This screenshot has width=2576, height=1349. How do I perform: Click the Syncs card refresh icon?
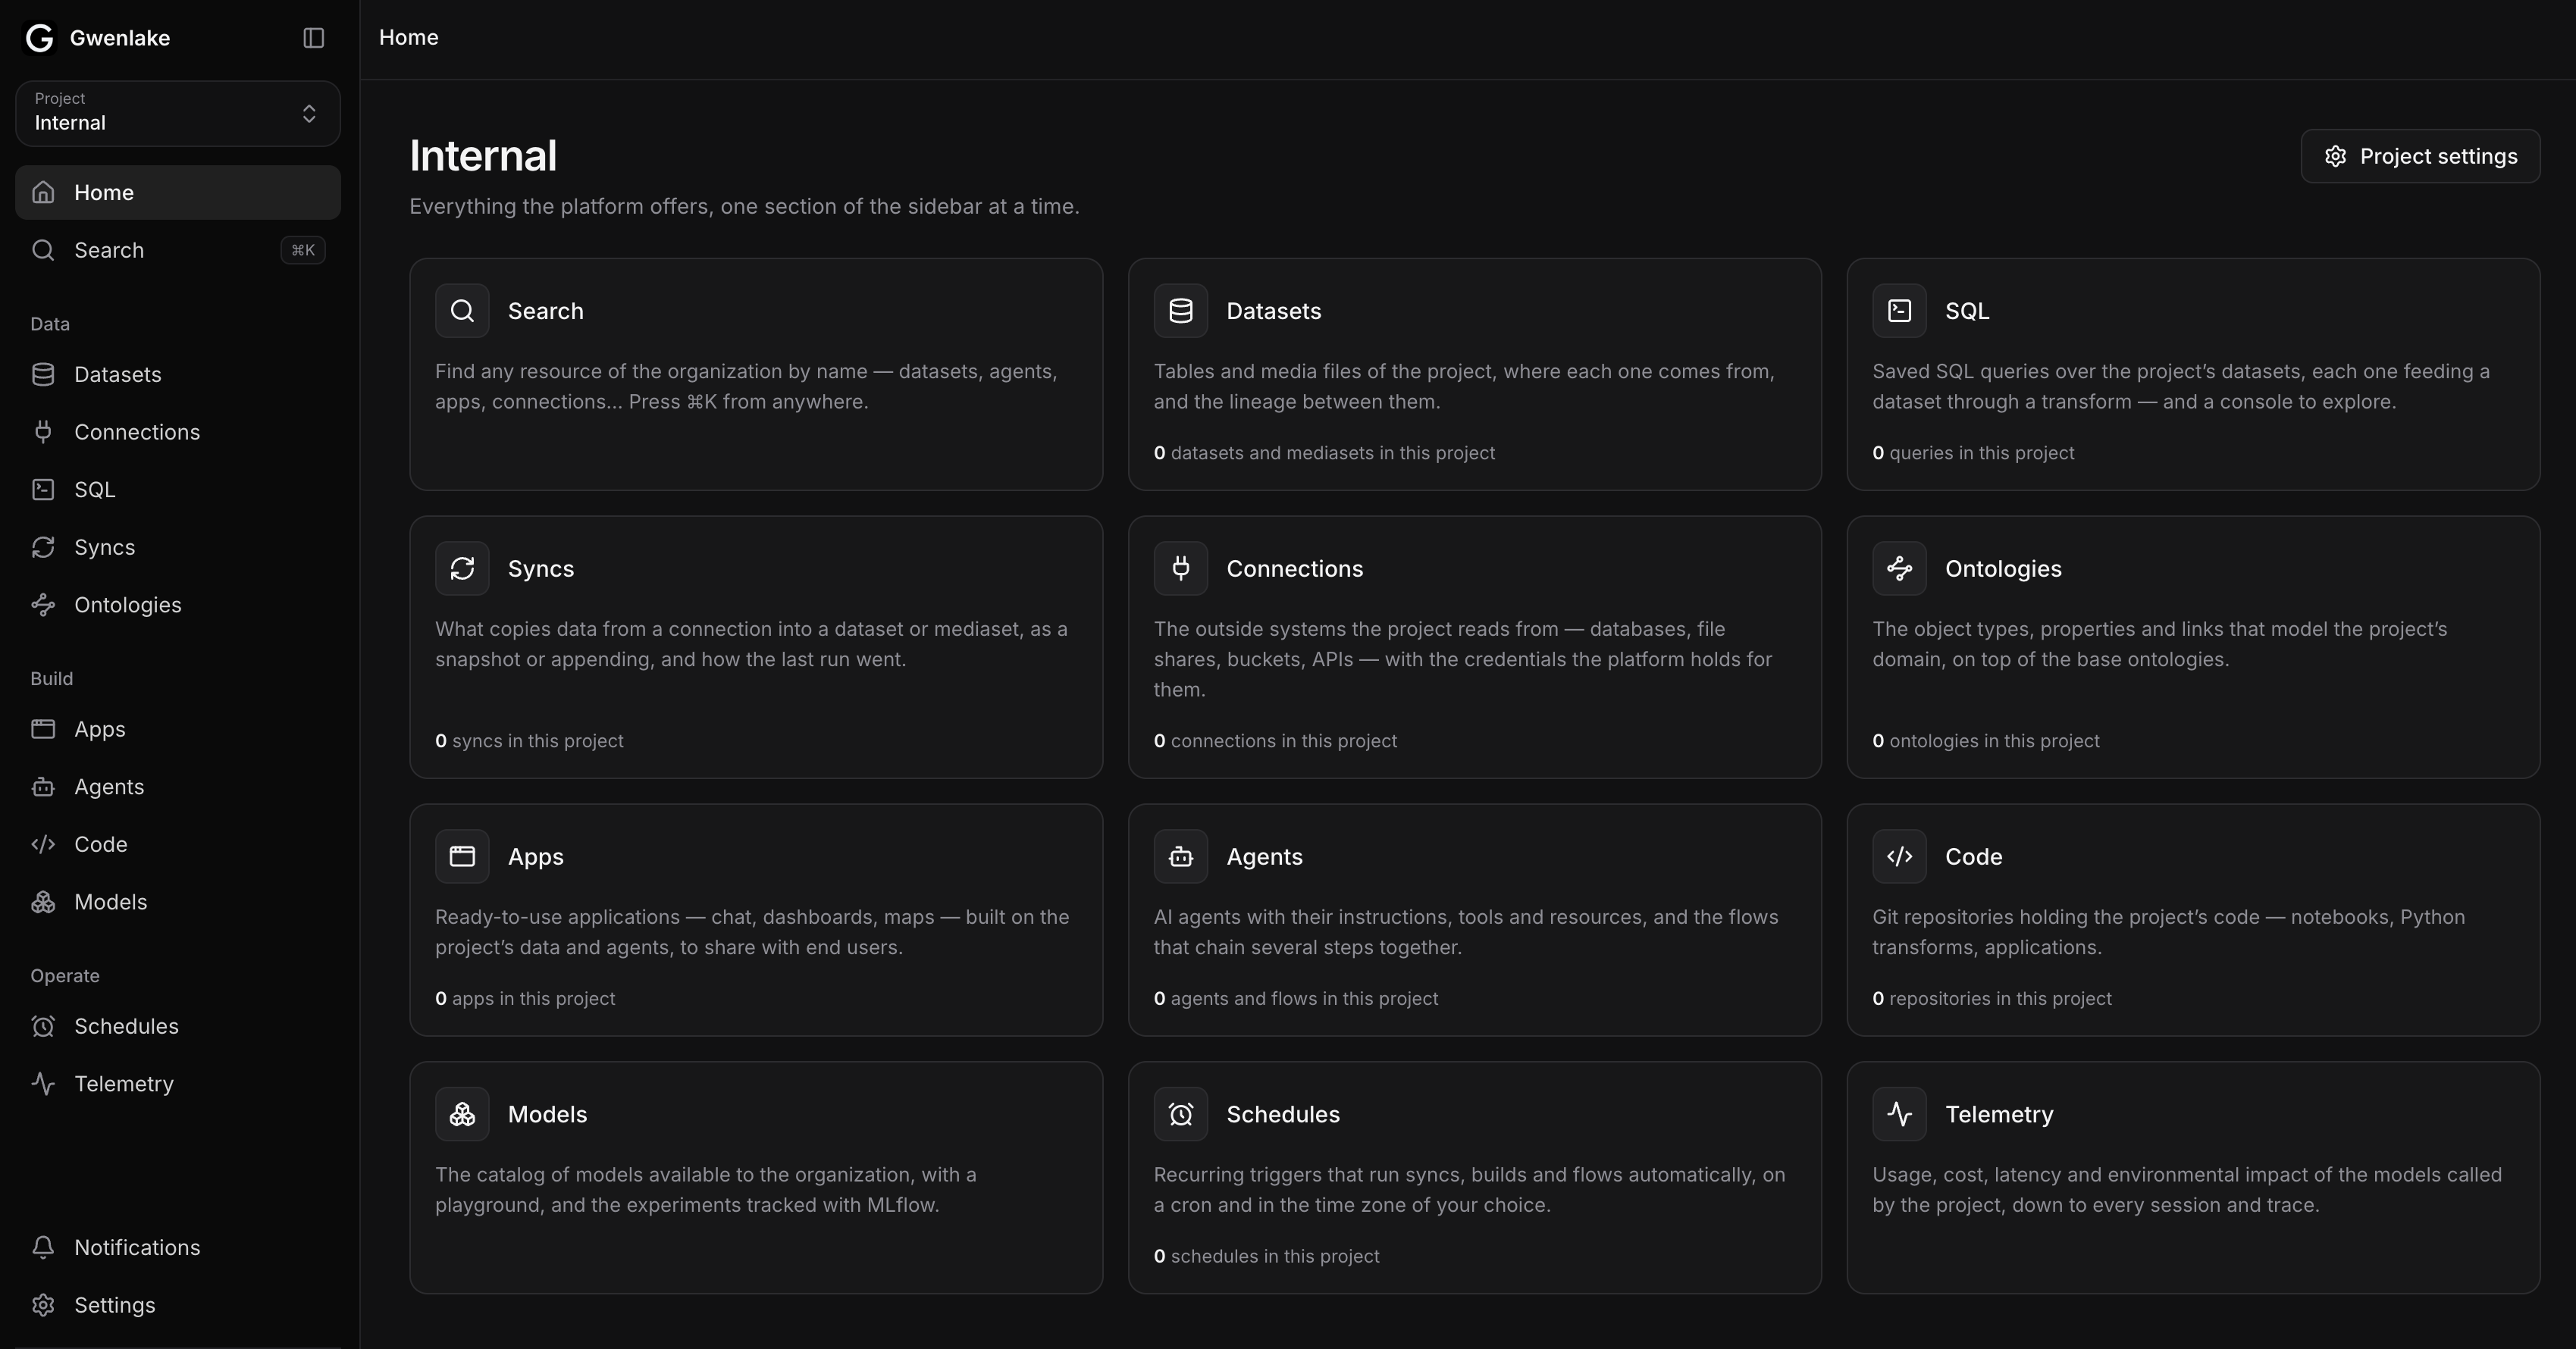(x=462, y=569)
